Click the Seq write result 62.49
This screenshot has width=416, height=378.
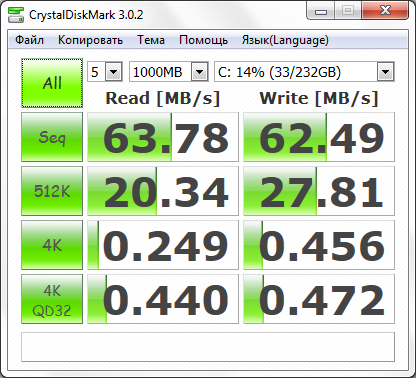pos(319,137)
